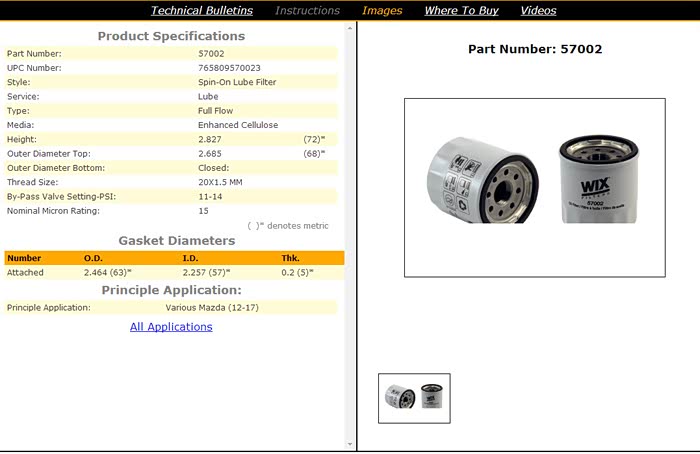Switch to the Images tab
This screenshot has height=454, width=700.
pos(382,10)
